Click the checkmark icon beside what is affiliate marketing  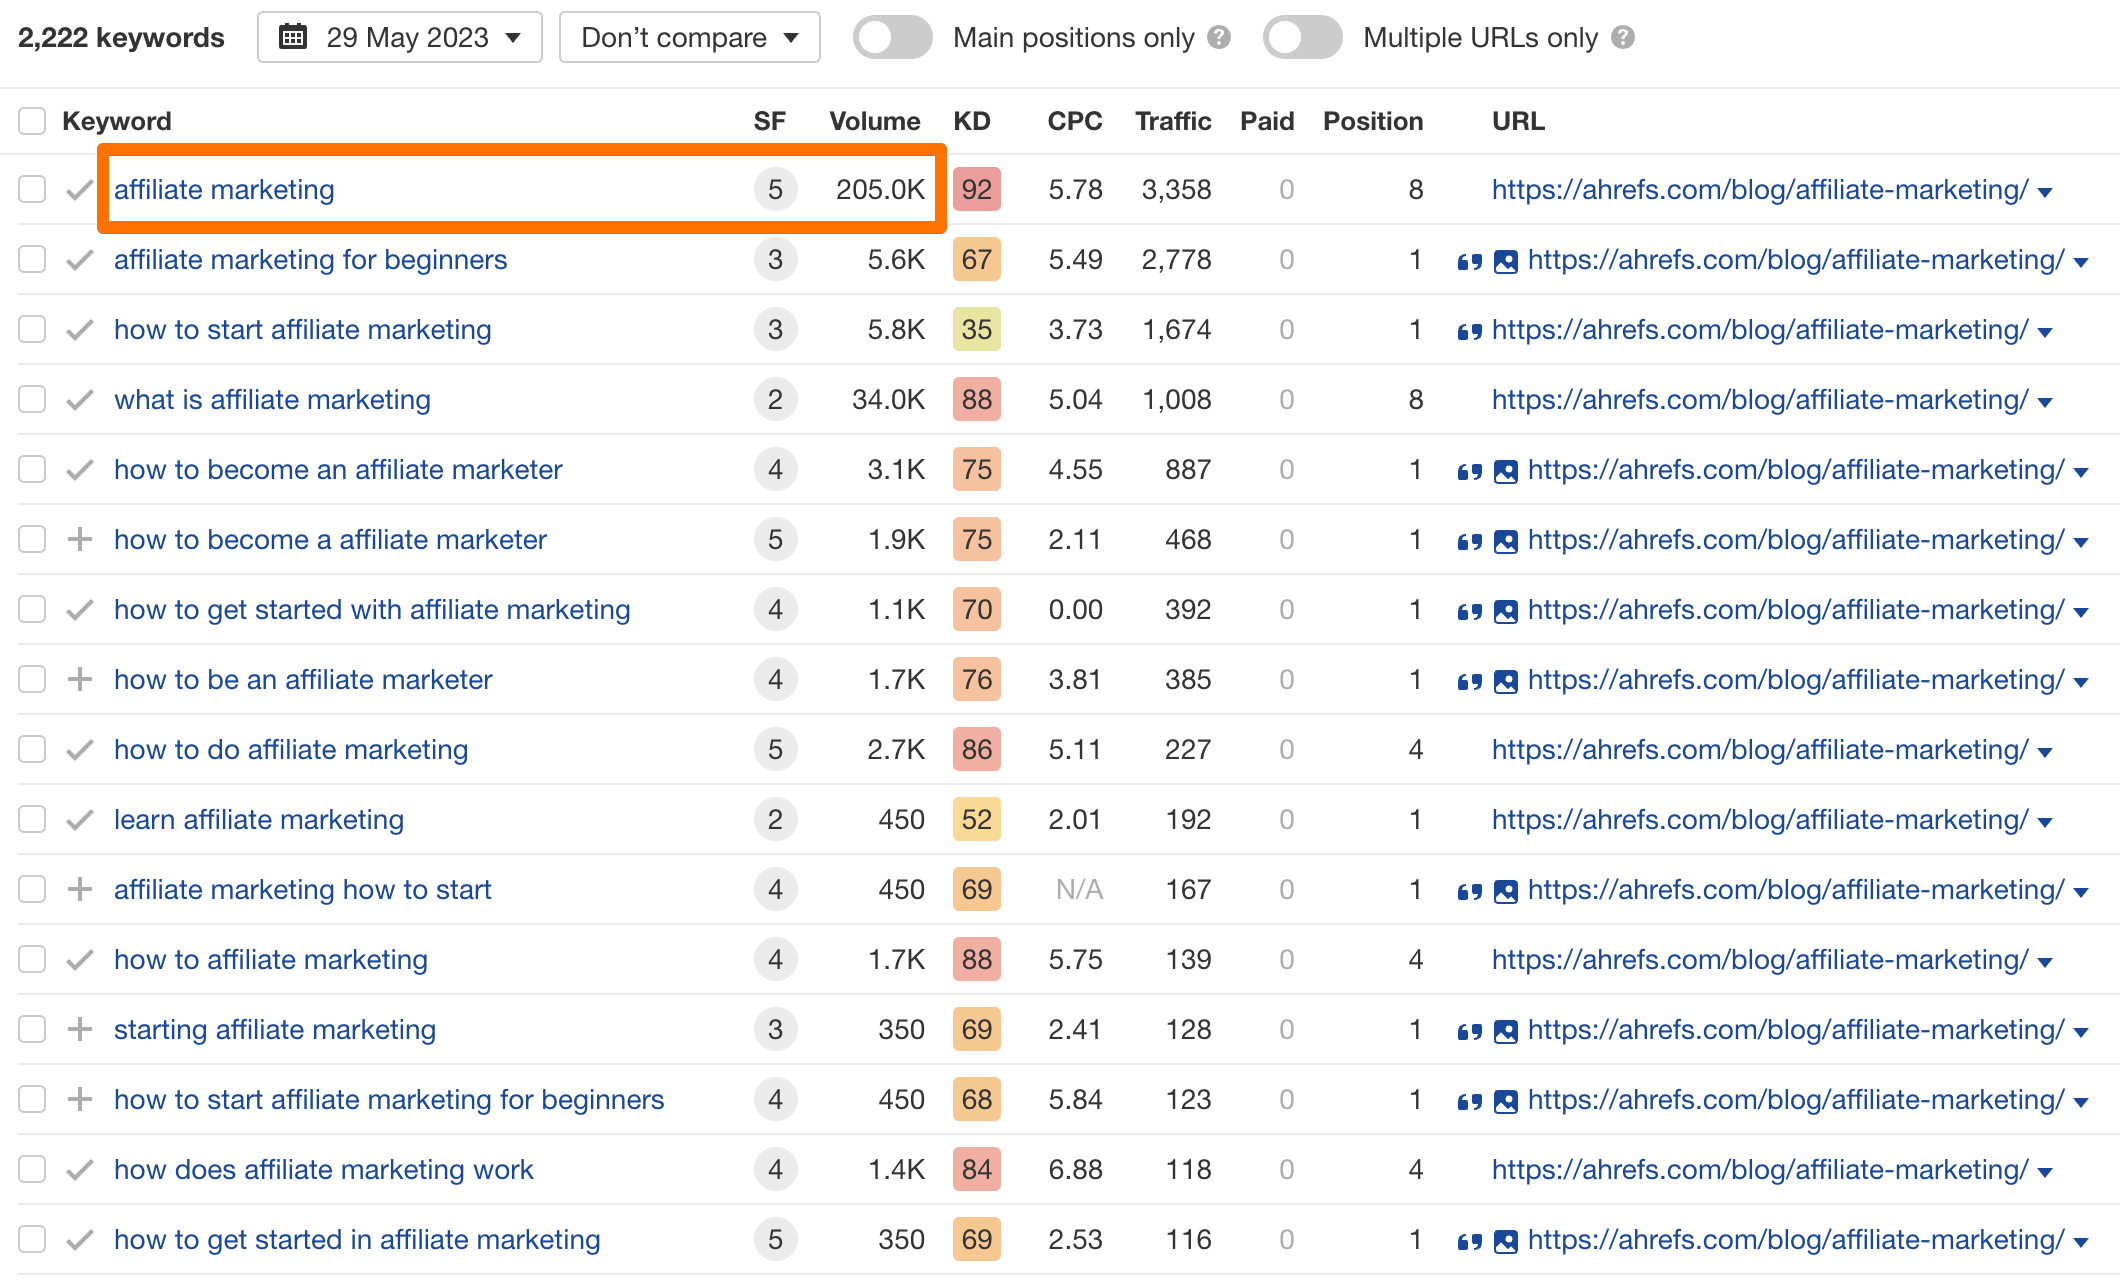tap(79, 399)
